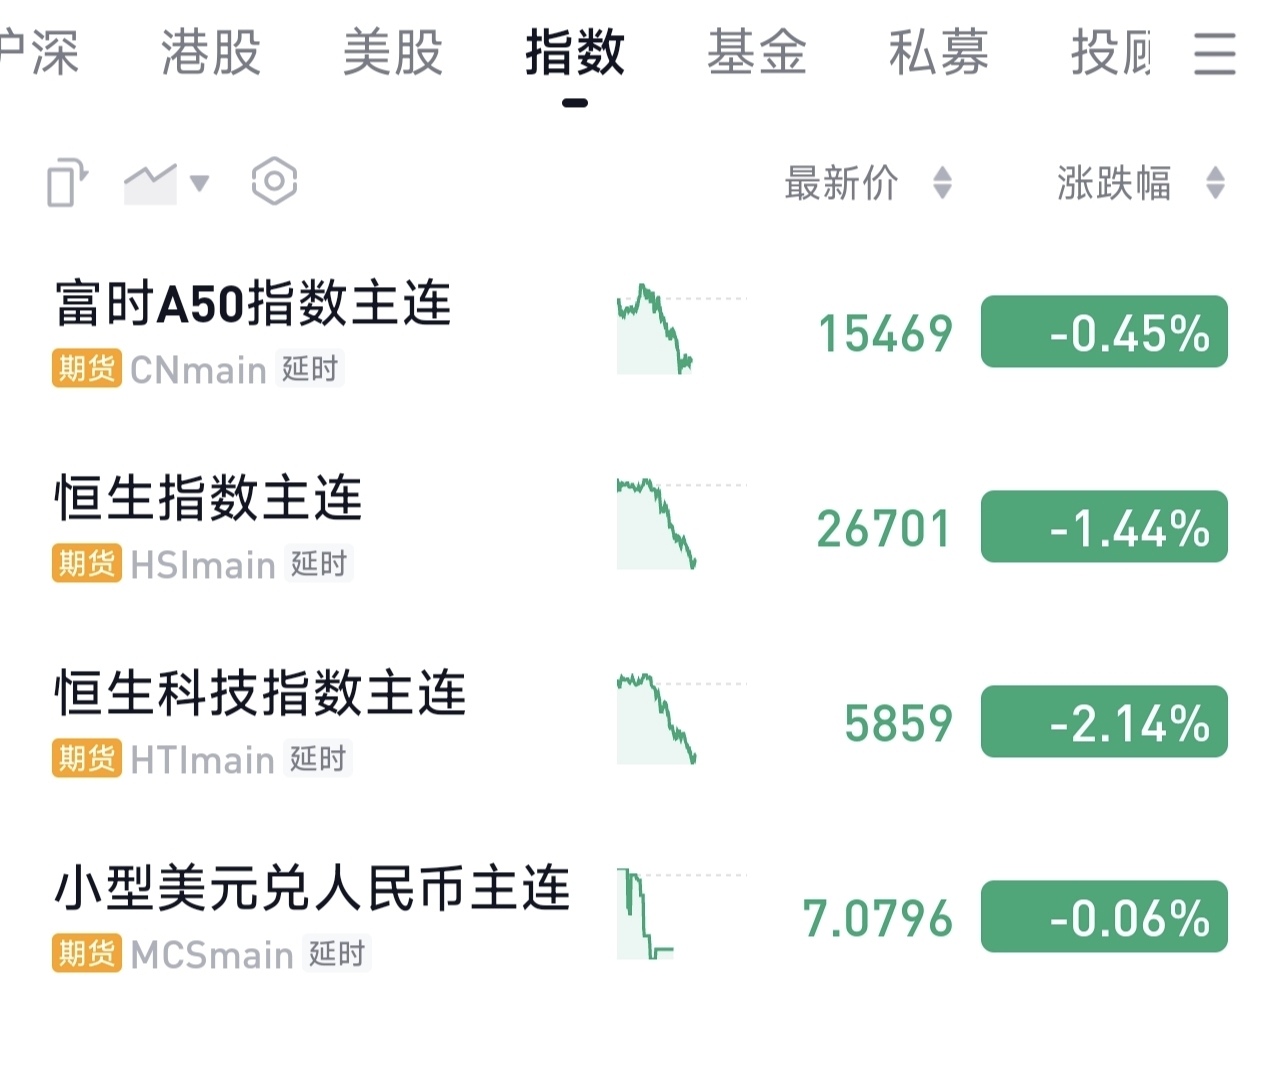
Task: Toggle the -1.44% change badge display
Action: (1104, 527)
